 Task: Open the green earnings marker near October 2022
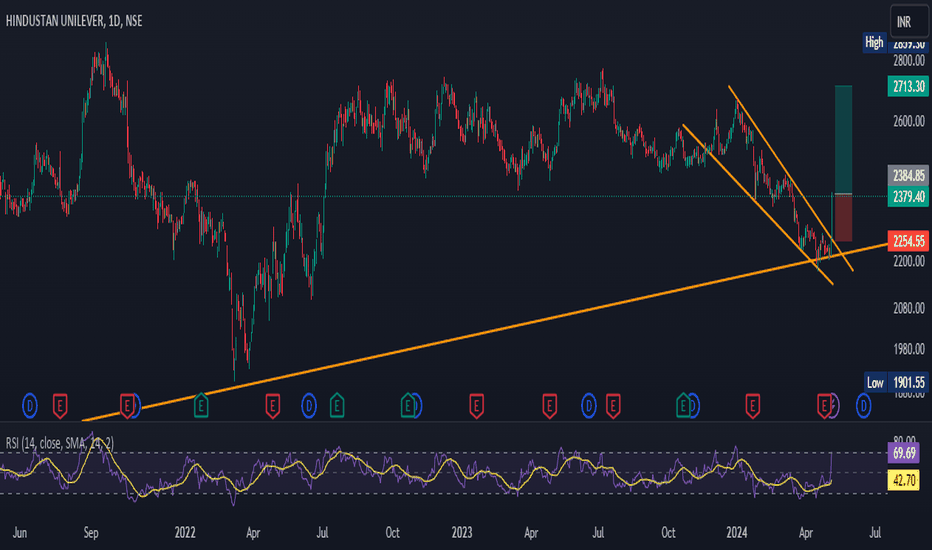(x=407, y=406)
